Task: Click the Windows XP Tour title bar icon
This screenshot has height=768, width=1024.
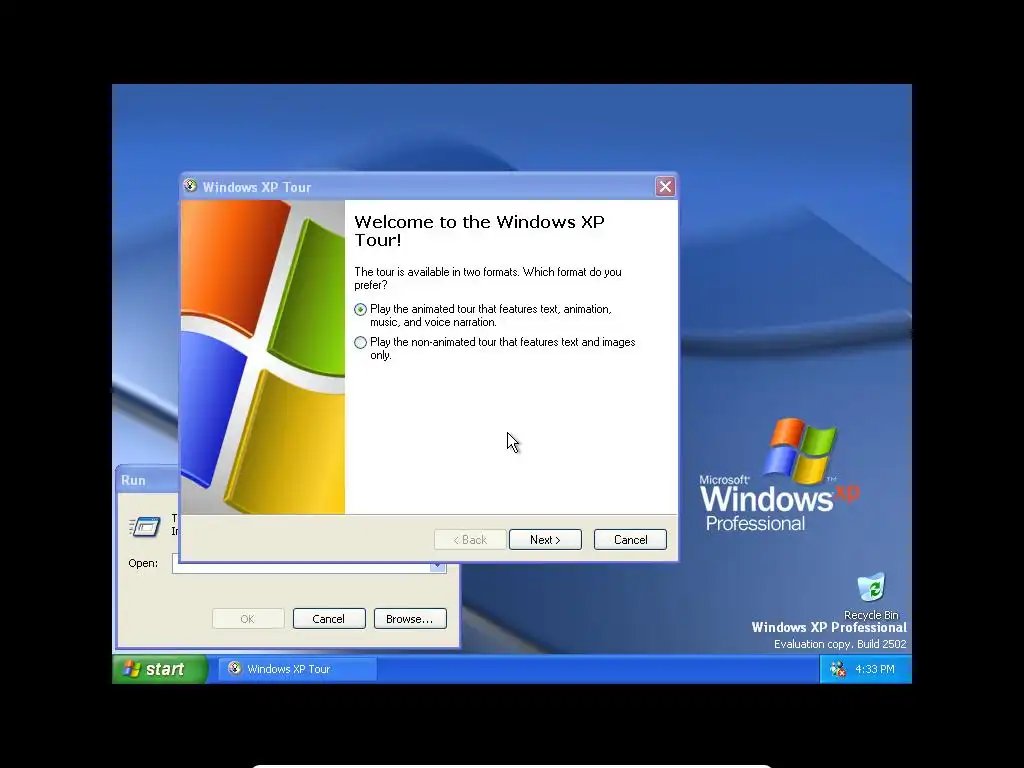Action: point(190,186)
